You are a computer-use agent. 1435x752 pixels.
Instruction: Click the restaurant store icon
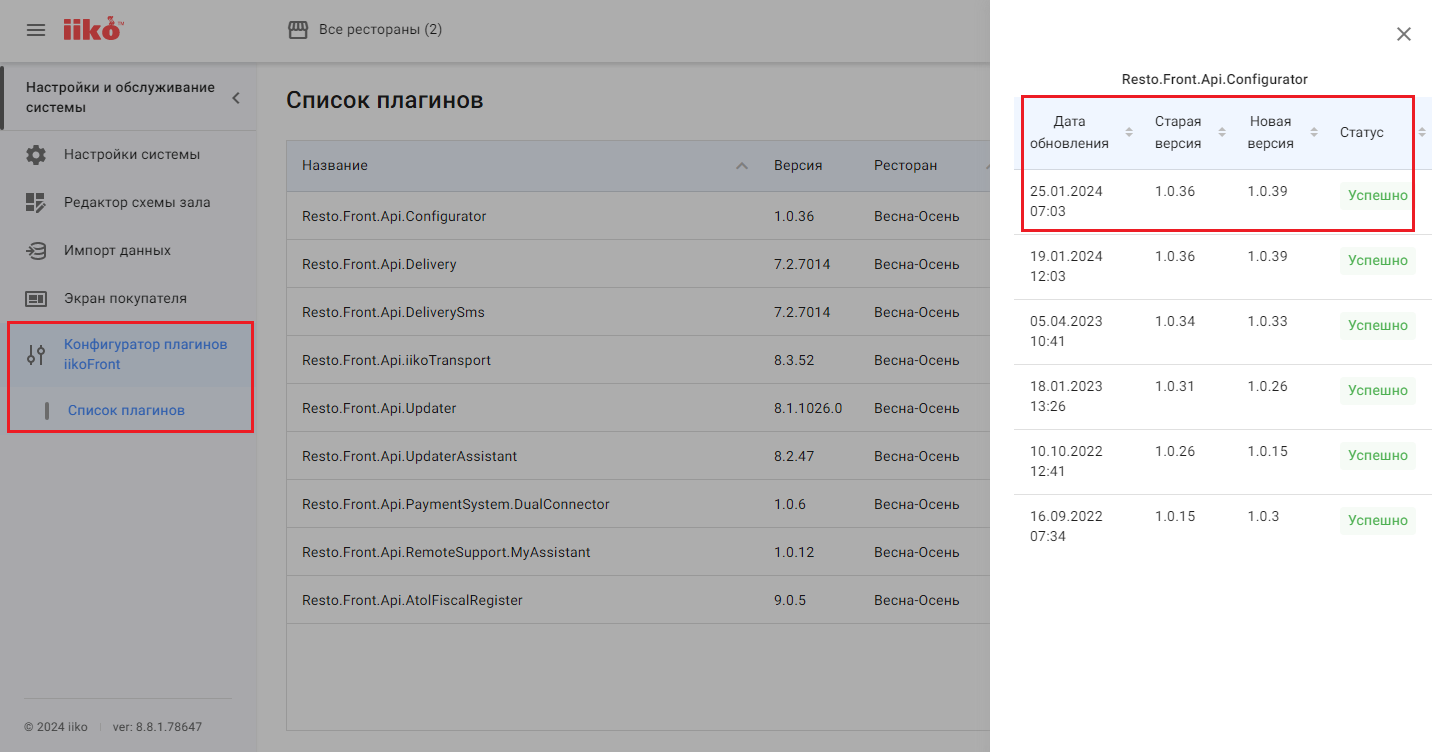point(297,30)
